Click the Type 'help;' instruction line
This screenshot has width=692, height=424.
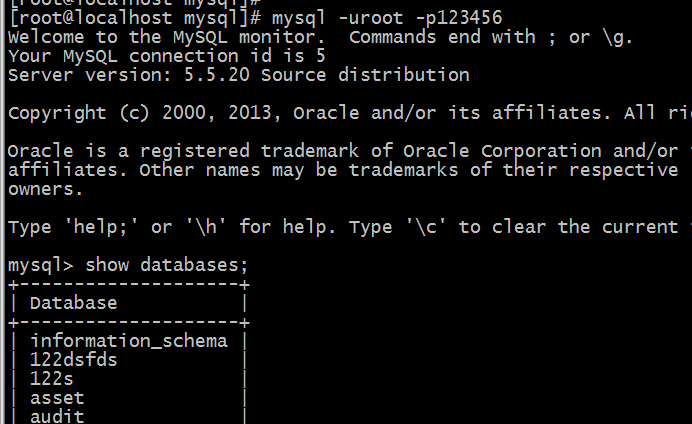(x=350, y=227)
